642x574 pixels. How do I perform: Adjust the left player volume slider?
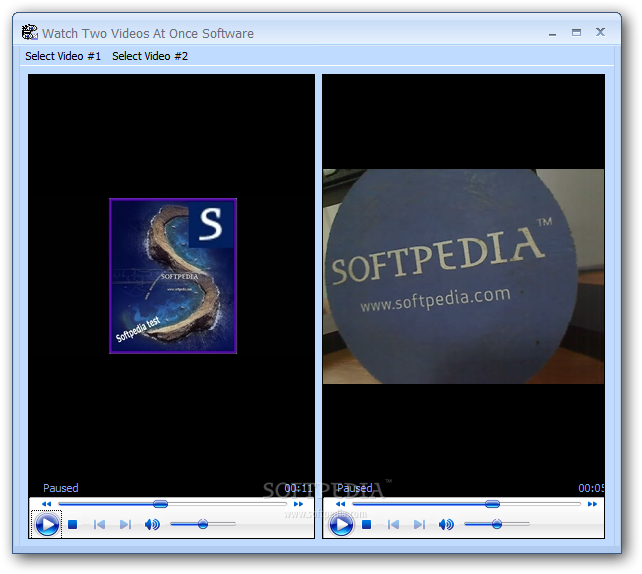tap(203, 524)
